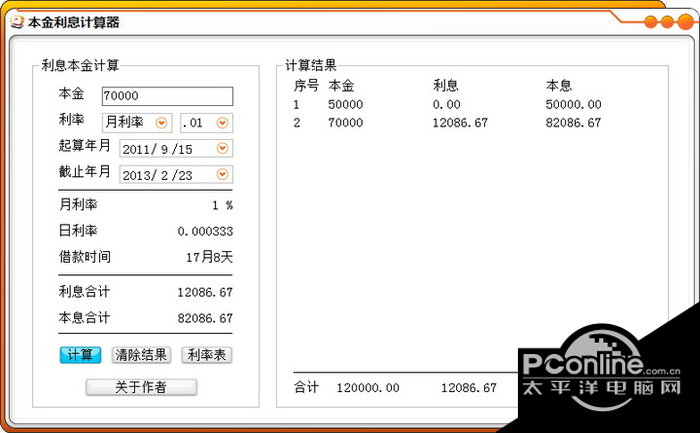
Task: Click the 本金 column header in results
Action: pos(341,86)
